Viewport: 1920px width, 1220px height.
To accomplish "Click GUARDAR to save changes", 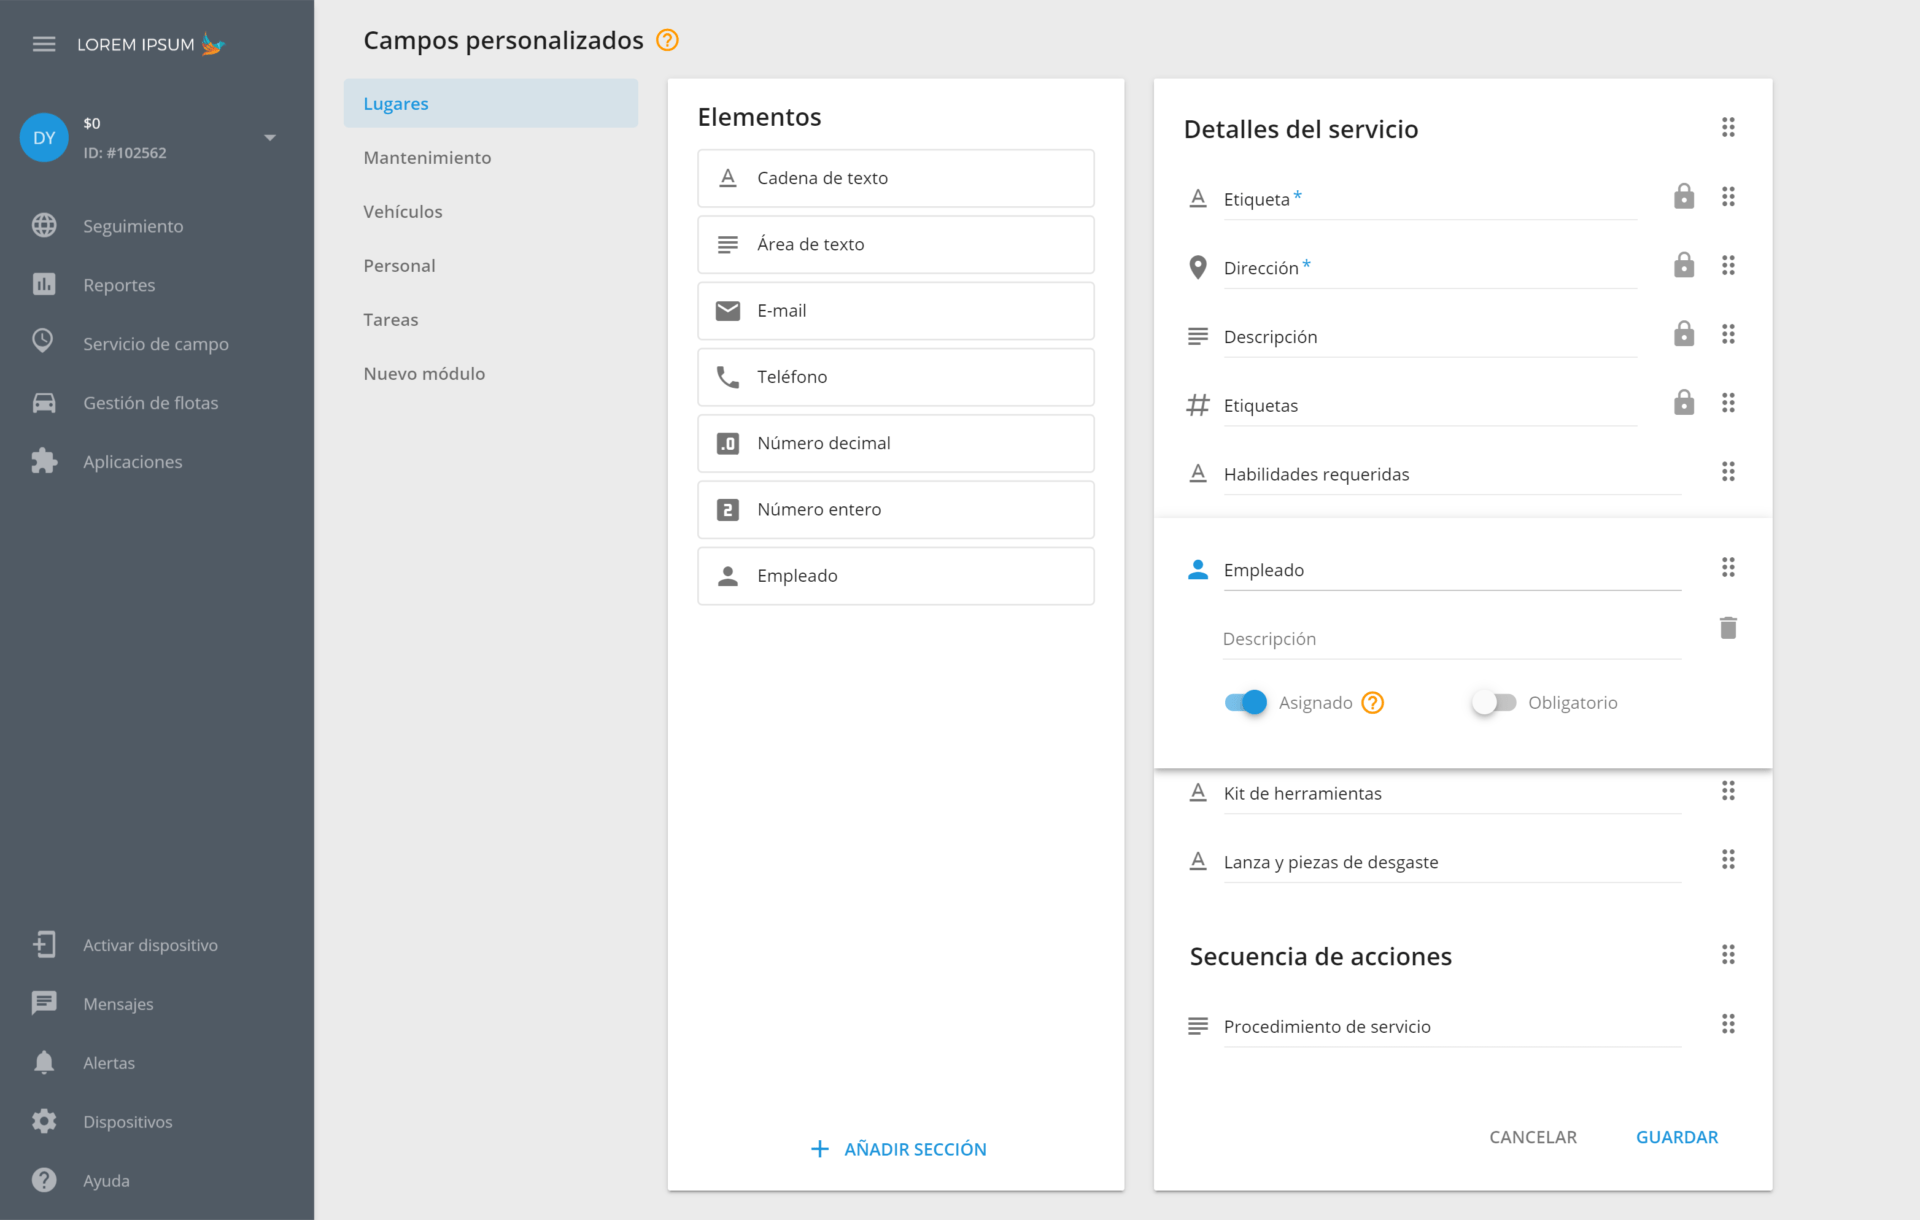I will pos(1677,1137).
